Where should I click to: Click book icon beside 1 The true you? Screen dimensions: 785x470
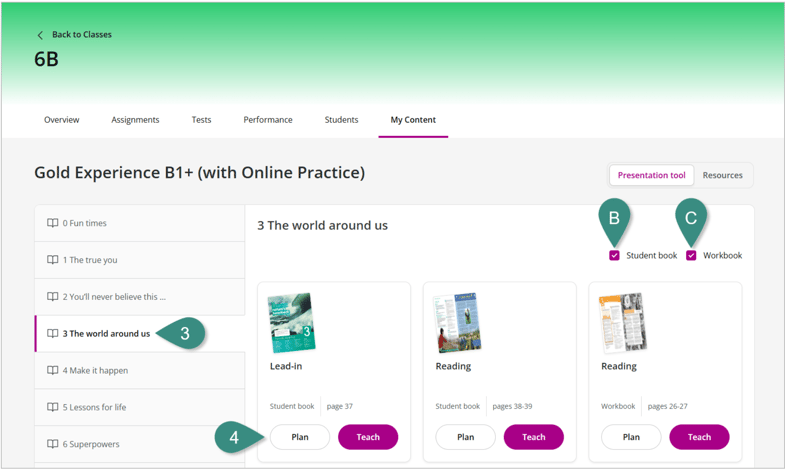pos(53,260)
